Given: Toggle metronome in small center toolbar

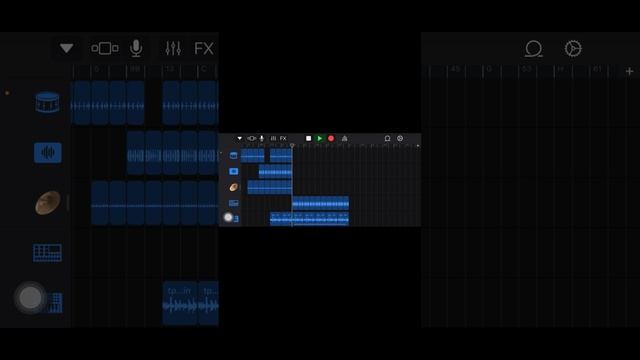Looking at the screenshot, I should pyautogui.click(x=344, y=138).
